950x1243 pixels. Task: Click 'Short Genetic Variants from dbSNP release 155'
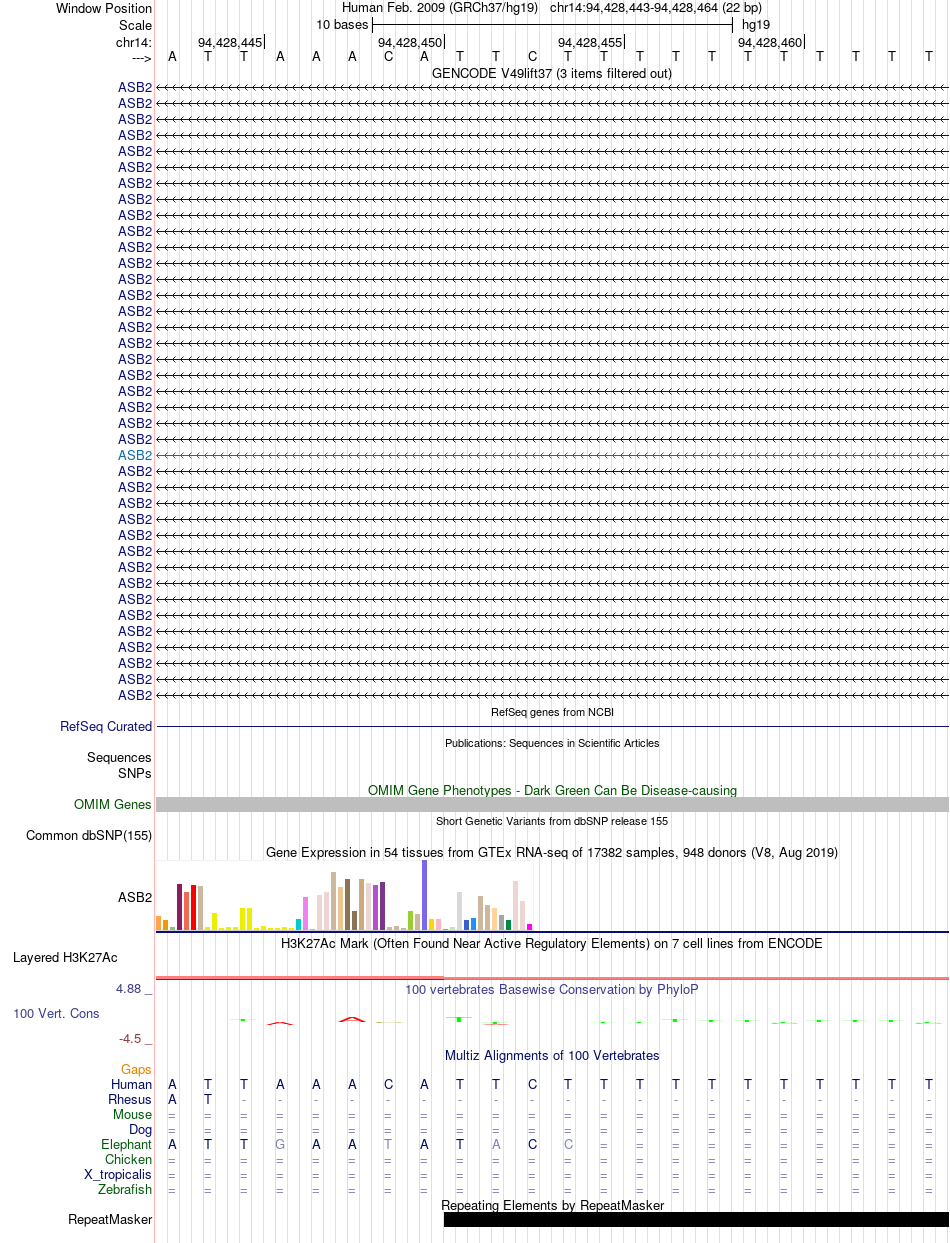click(x=552, y=821)
